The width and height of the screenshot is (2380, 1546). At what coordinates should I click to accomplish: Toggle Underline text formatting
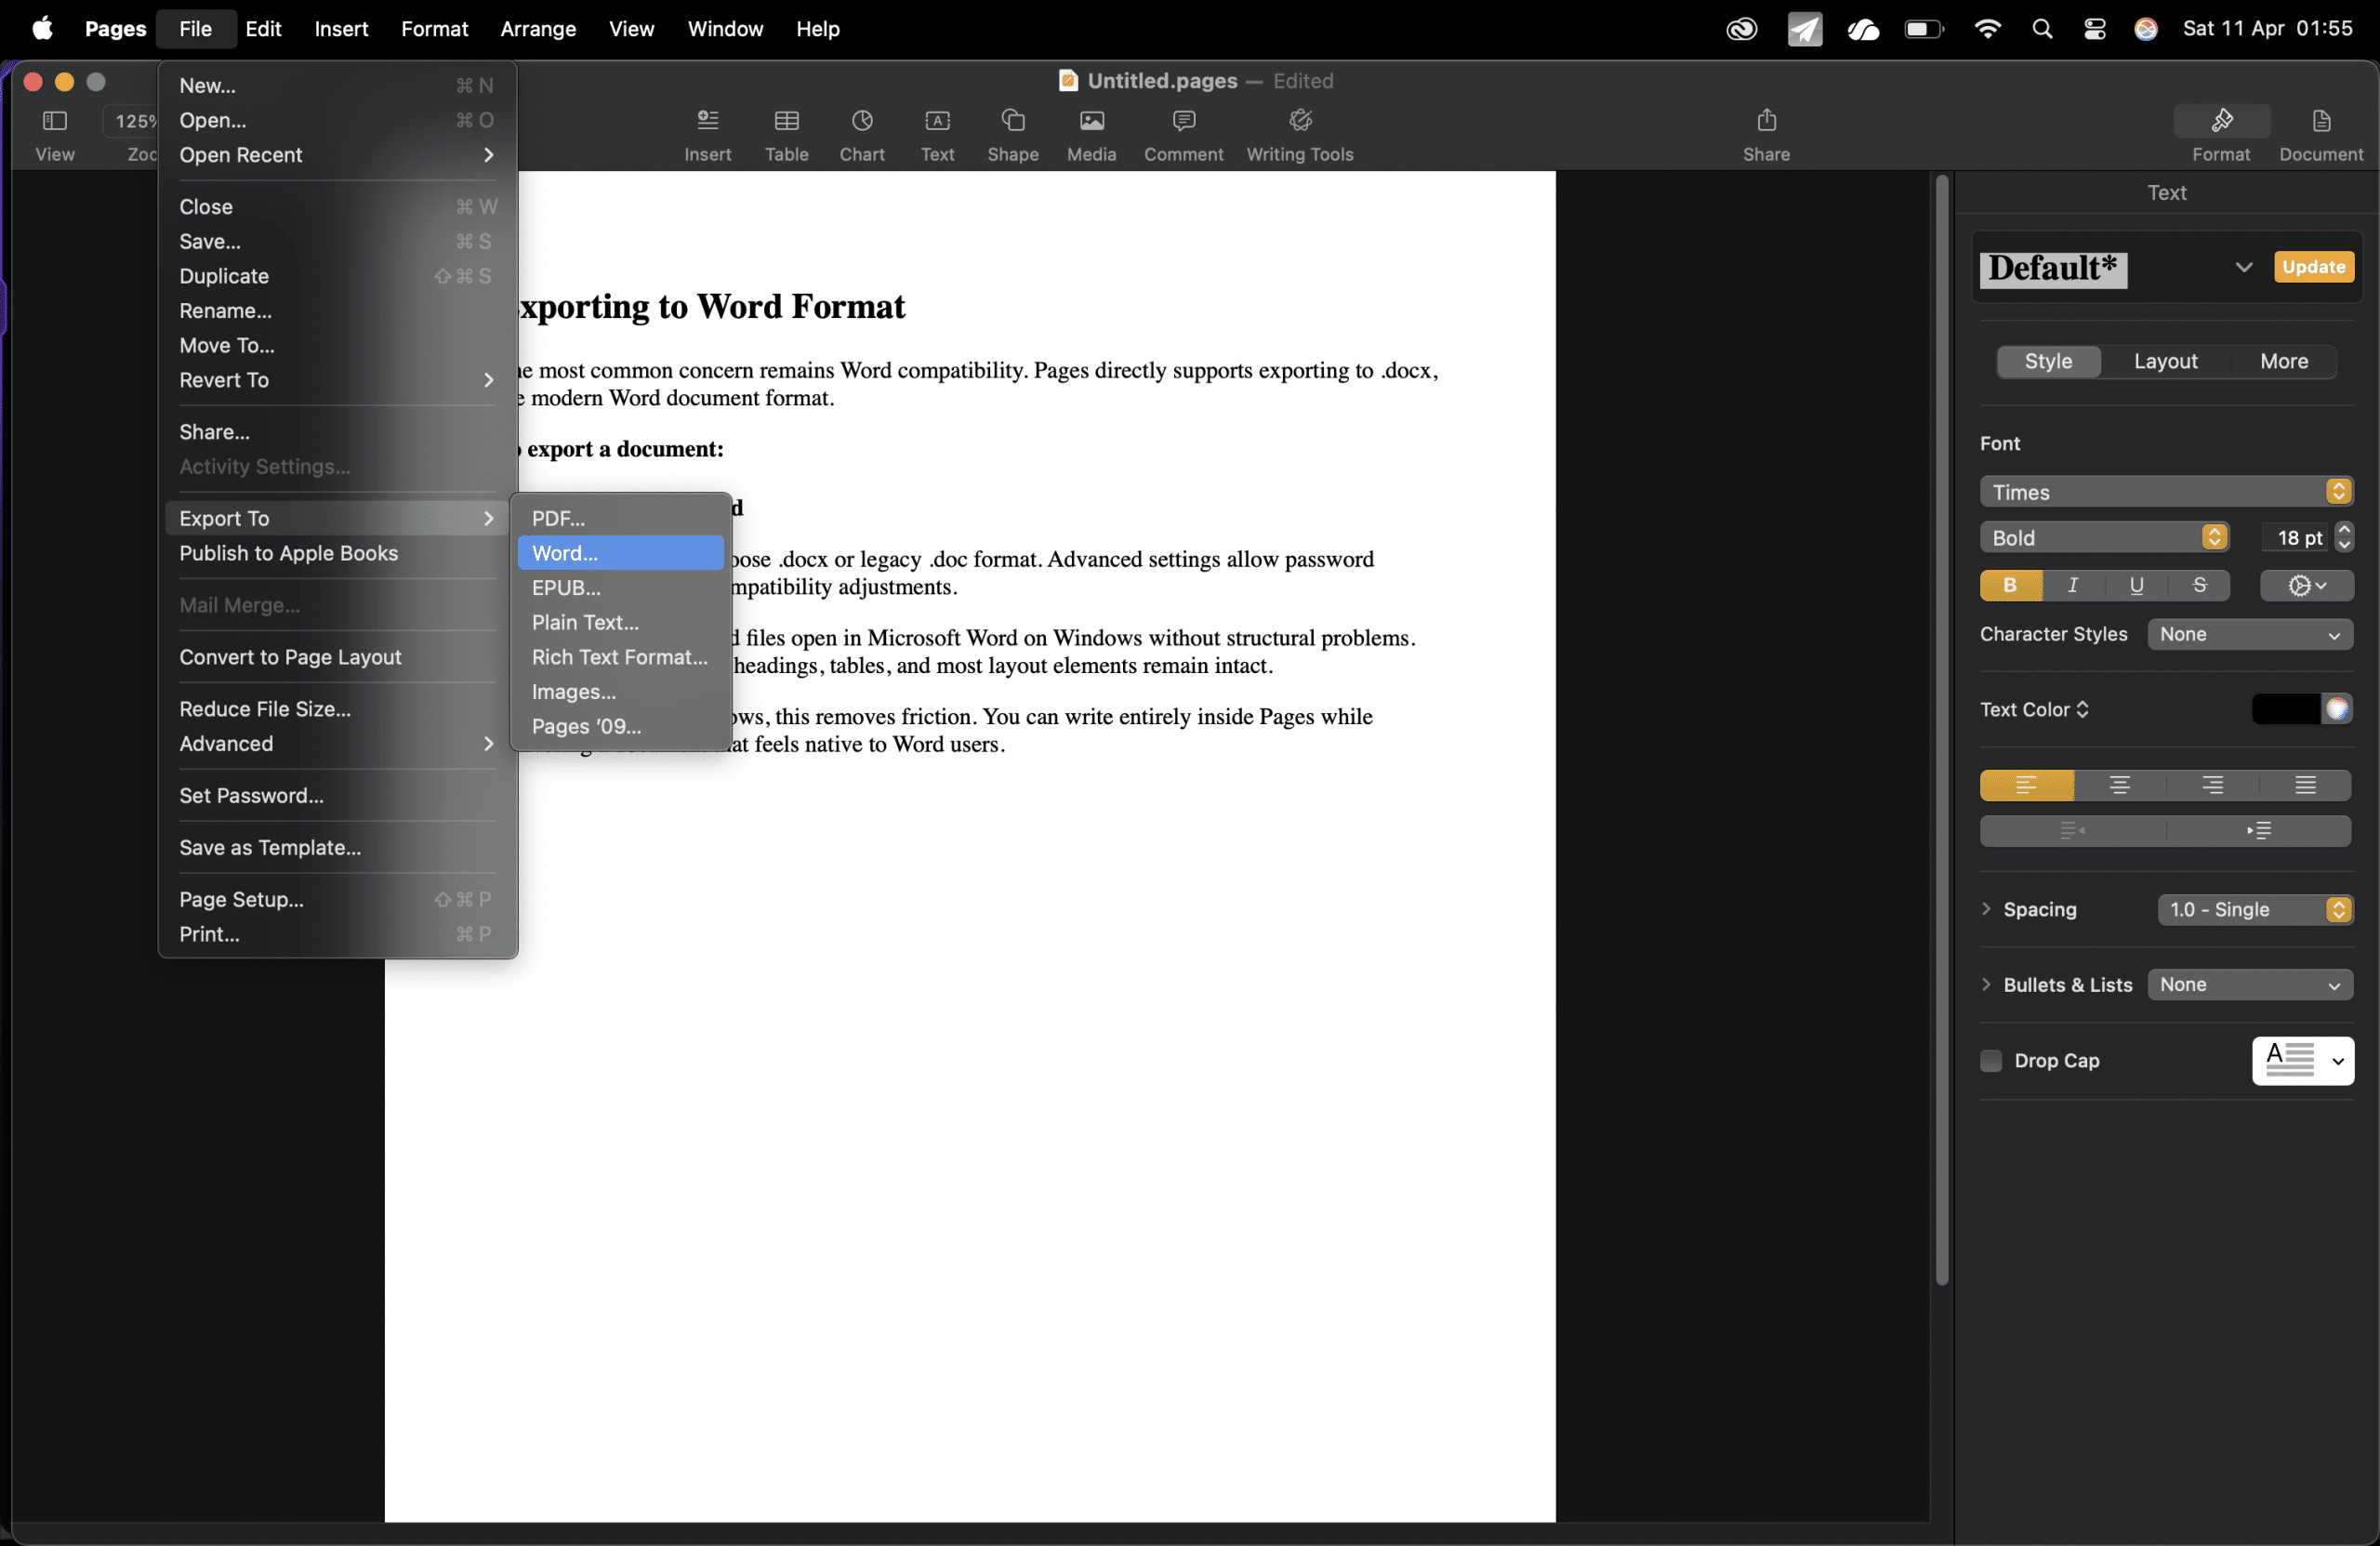(2136, 586)
